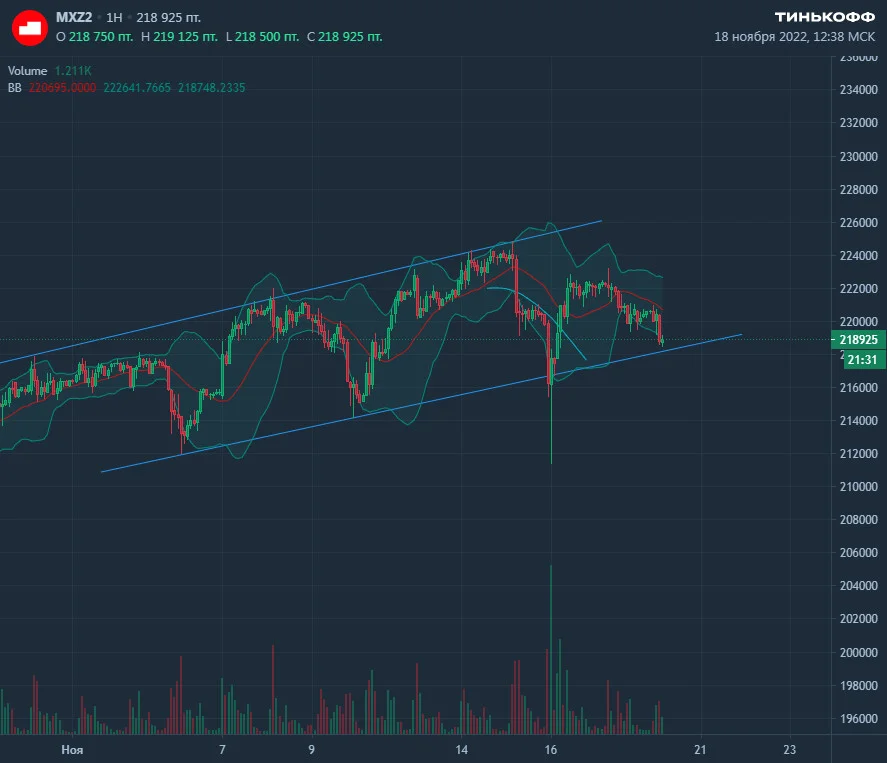Image resolution: width=887 pixels, height=763 pixels.
Task: Click the low price 218 500 пт.
Action: (x=267, y=37)
